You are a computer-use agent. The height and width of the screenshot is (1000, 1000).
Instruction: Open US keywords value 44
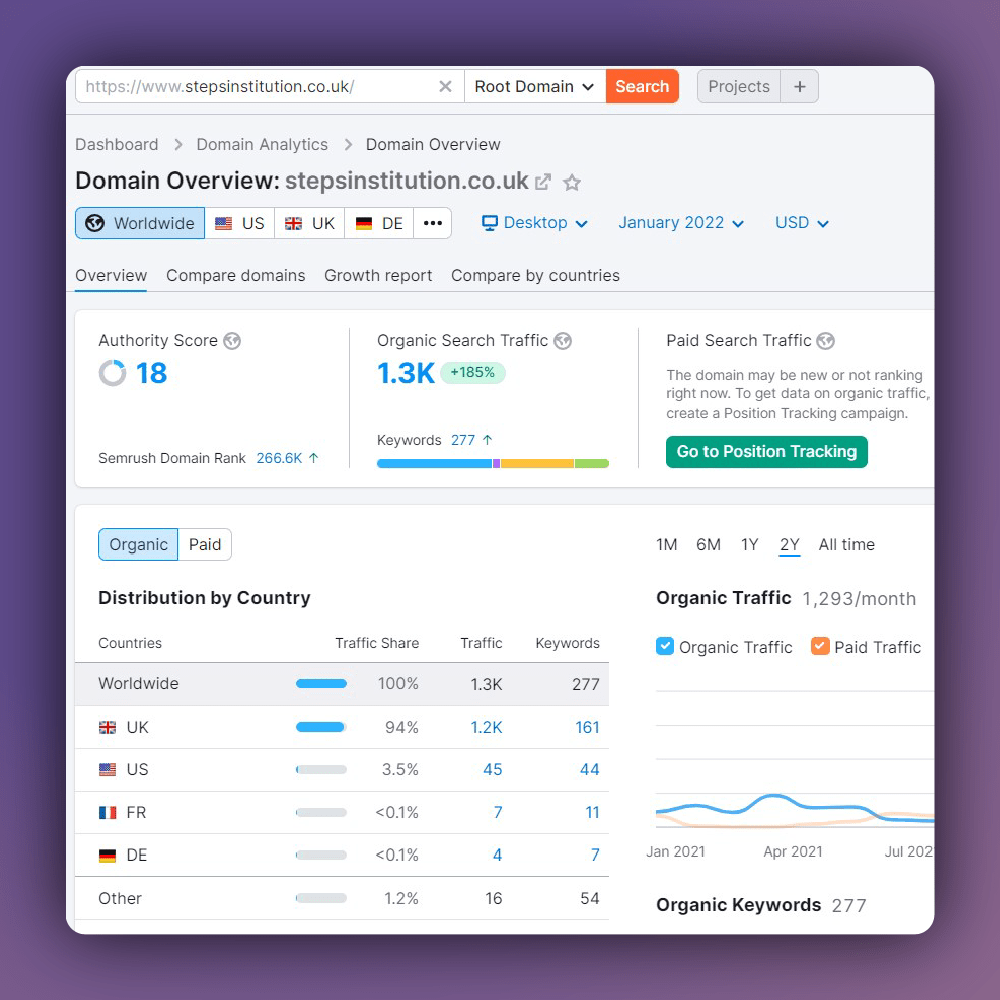click(x=590, y=769)
